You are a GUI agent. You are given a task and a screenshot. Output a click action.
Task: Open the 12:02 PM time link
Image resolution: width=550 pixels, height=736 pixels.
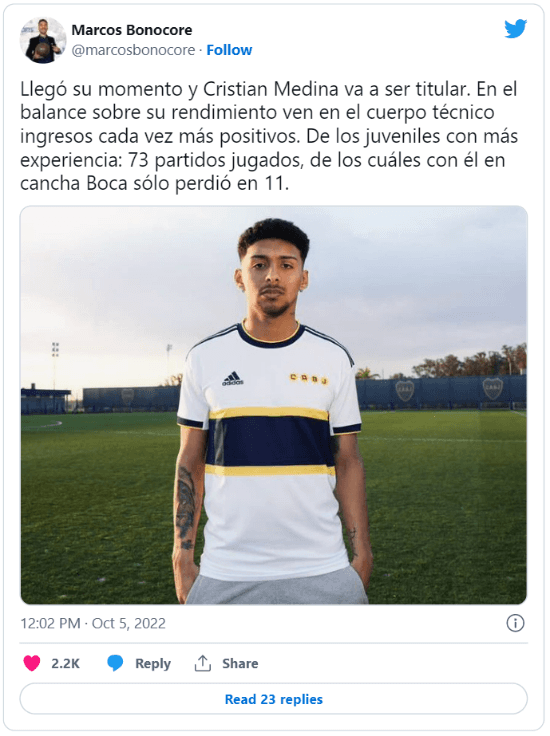click(50, 623)
